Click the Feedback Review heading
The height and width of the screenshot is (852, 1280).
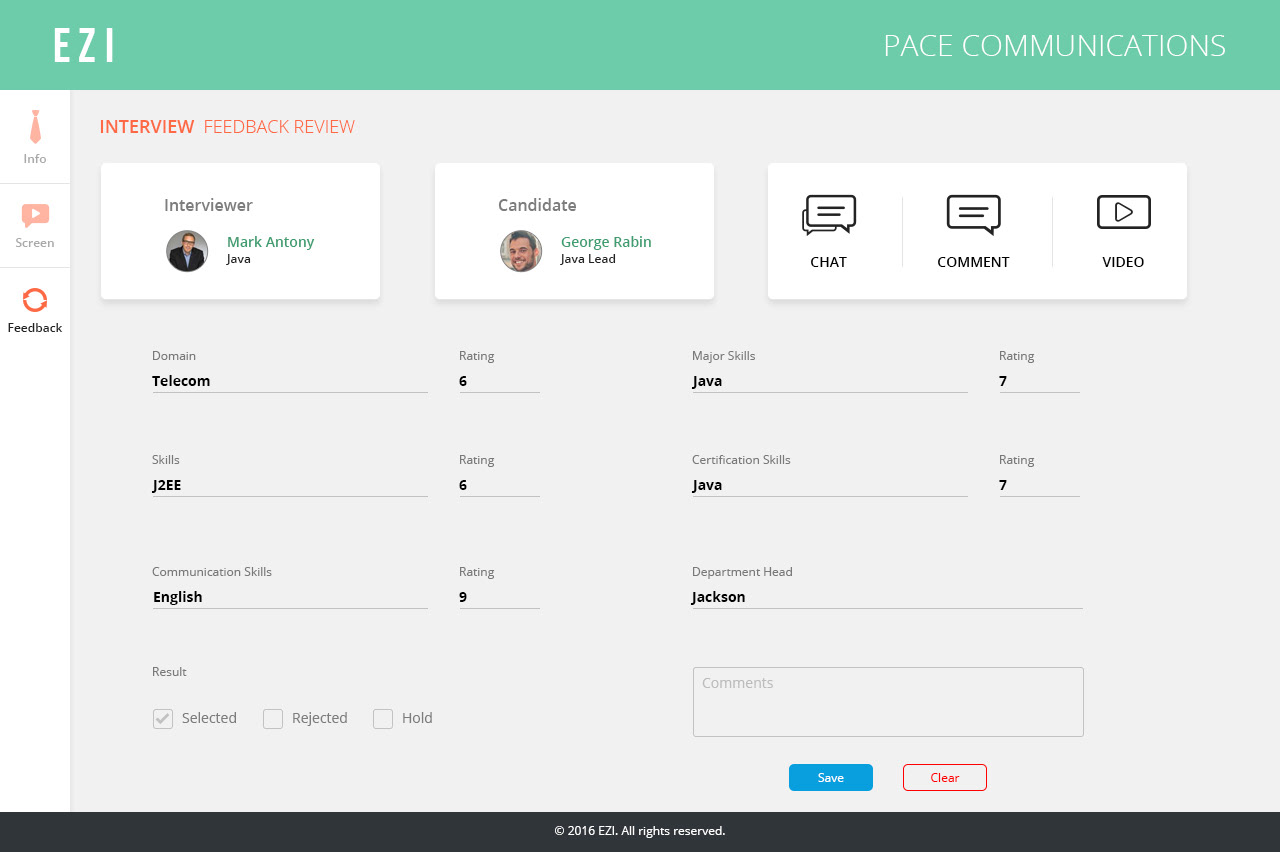pos(279,127)
